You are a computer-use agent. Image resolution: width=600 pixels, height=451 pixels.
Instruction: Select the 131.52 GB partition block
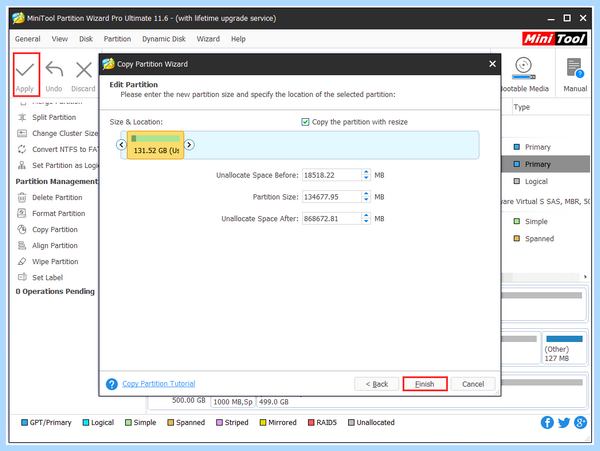click(155, 145)
